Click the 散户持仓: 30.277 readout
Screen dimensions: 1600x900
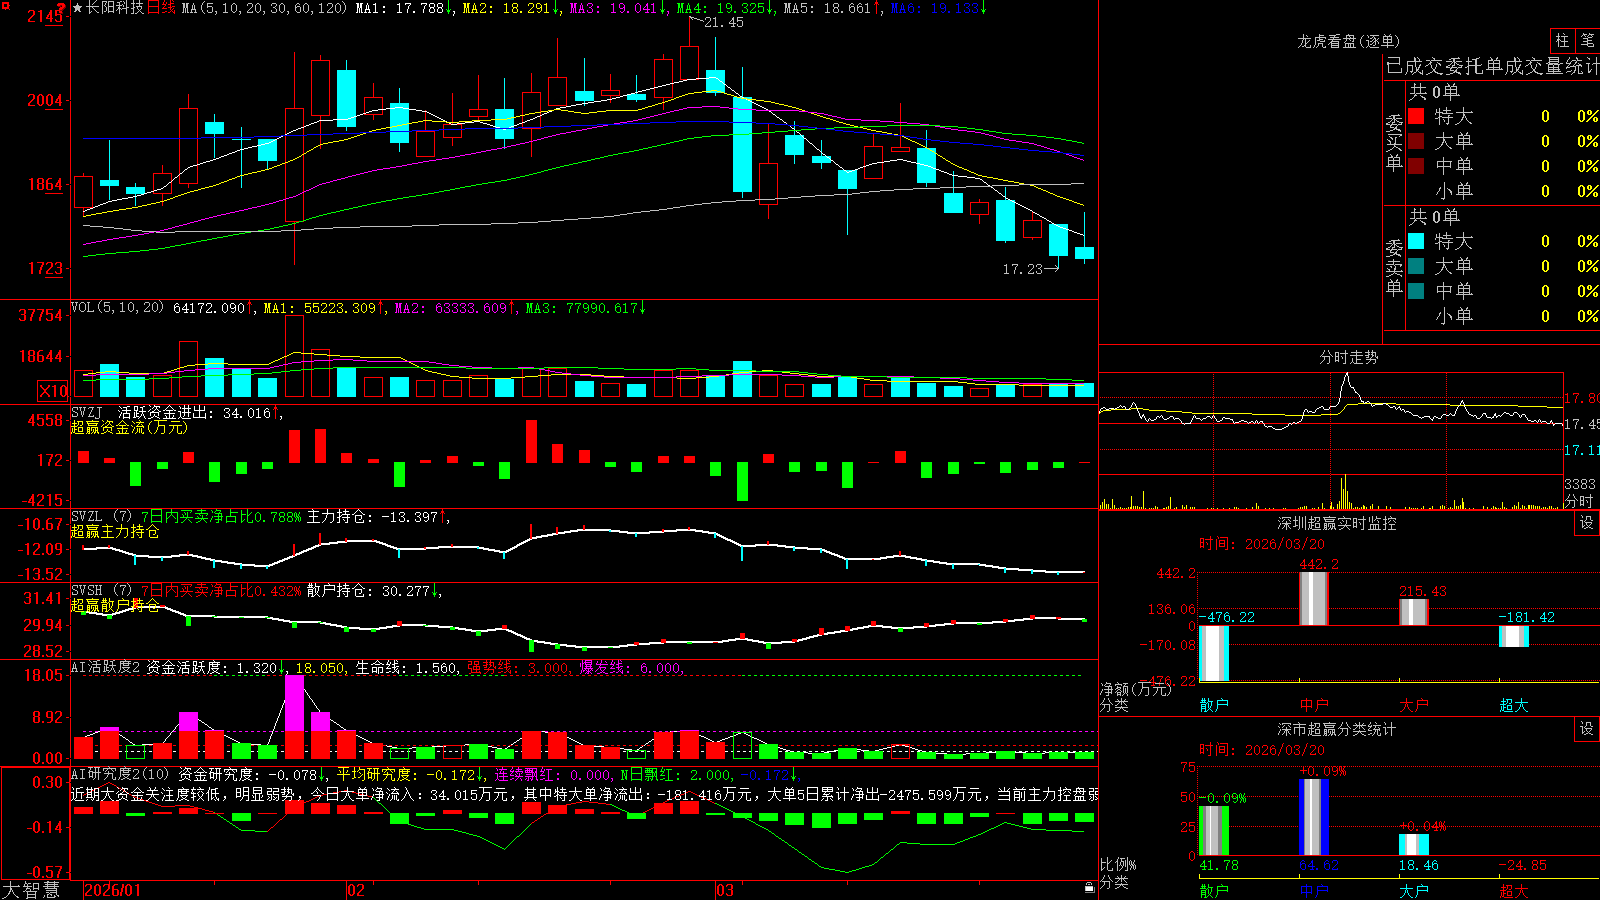pyautogui.click(x=369, y=591)
